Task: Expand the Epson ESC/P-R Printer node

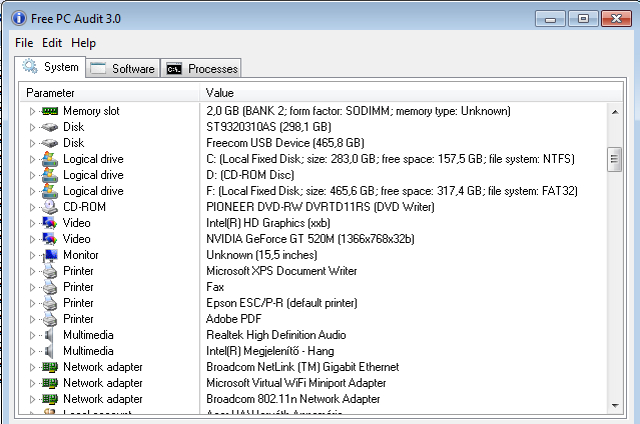Action: click(32, 303)
